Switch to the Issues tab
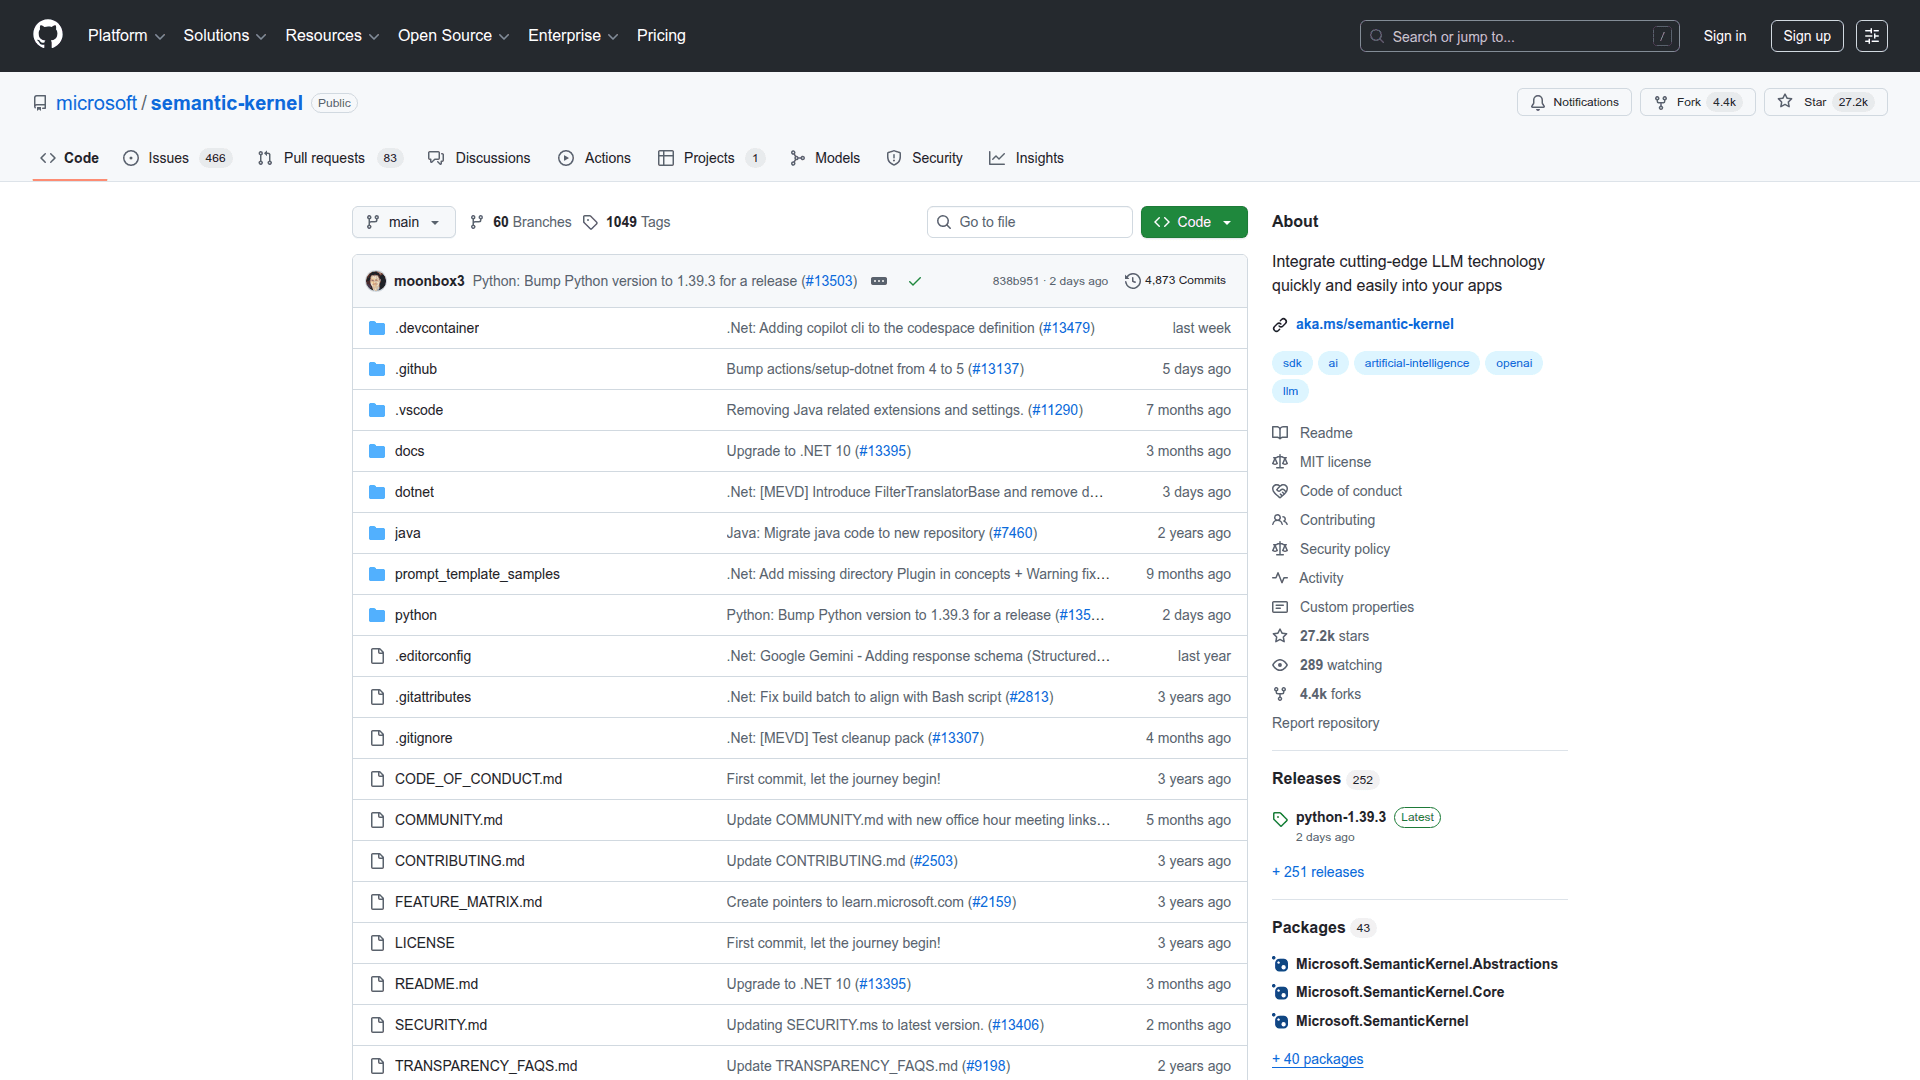Screen dimensions: 1920x1080 coord(168,158)
